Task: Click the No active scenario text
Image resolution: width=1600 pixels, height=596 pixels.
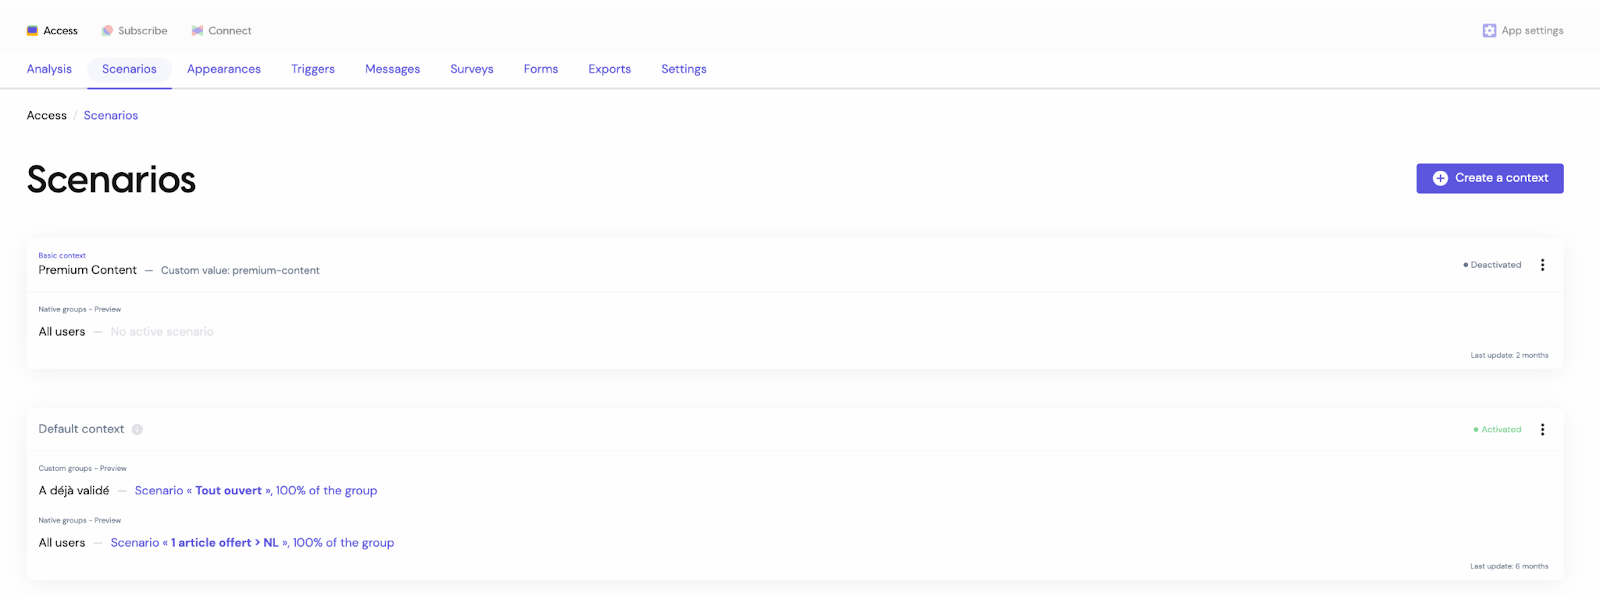Action: 162,332
